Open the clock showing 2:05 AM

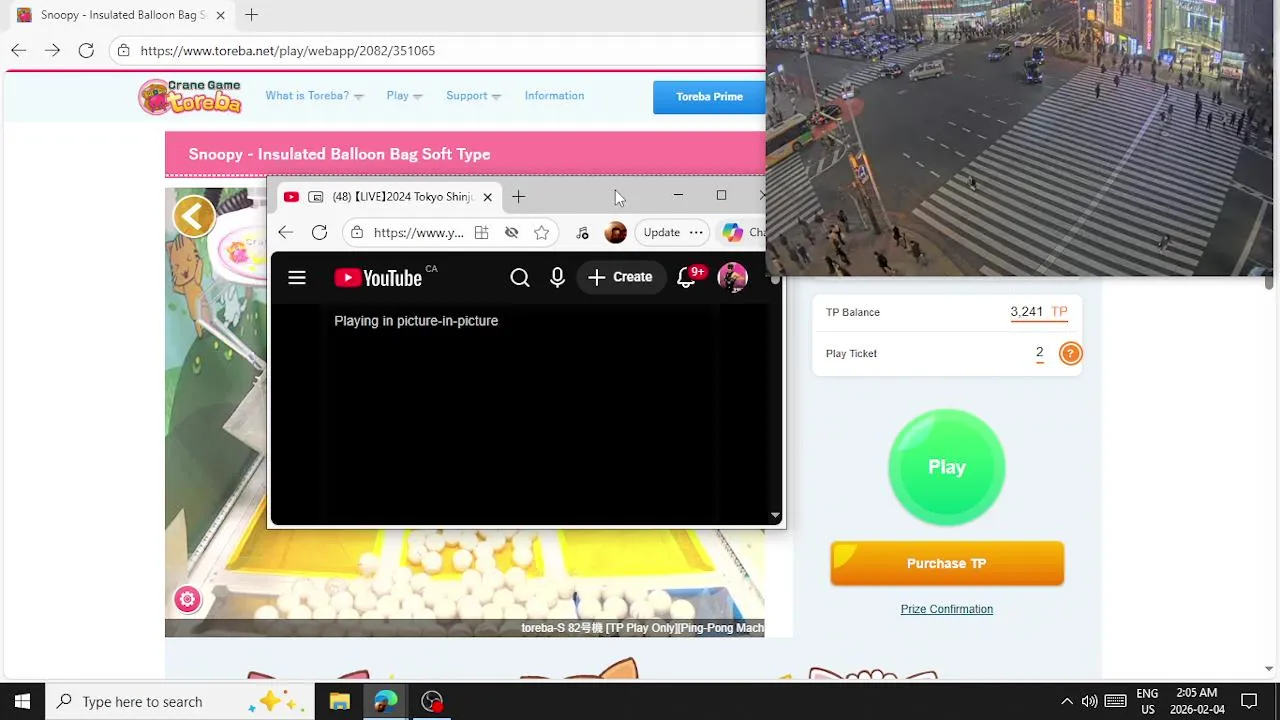click(x=1197, y=701)
